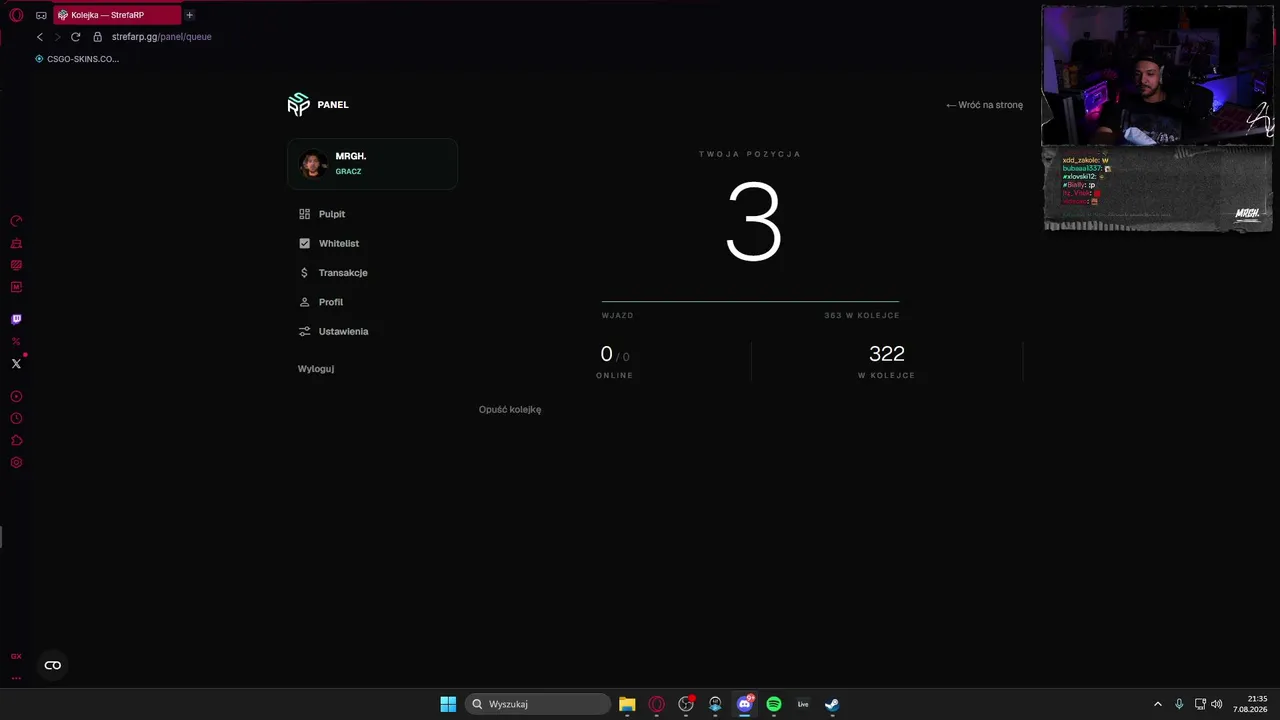Screen dimensions: 1280x720
Task: Open Opera GX from the taskbar
Action: [x=657, y=704]
